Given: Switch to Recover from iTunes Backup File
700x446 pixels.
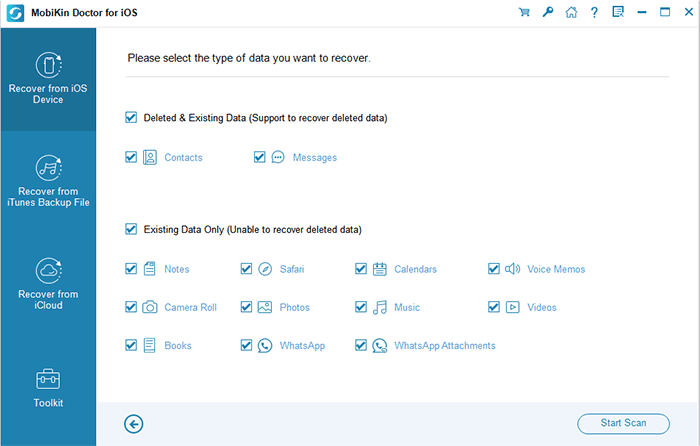Looking at the screenshot, I should point(48,182).
